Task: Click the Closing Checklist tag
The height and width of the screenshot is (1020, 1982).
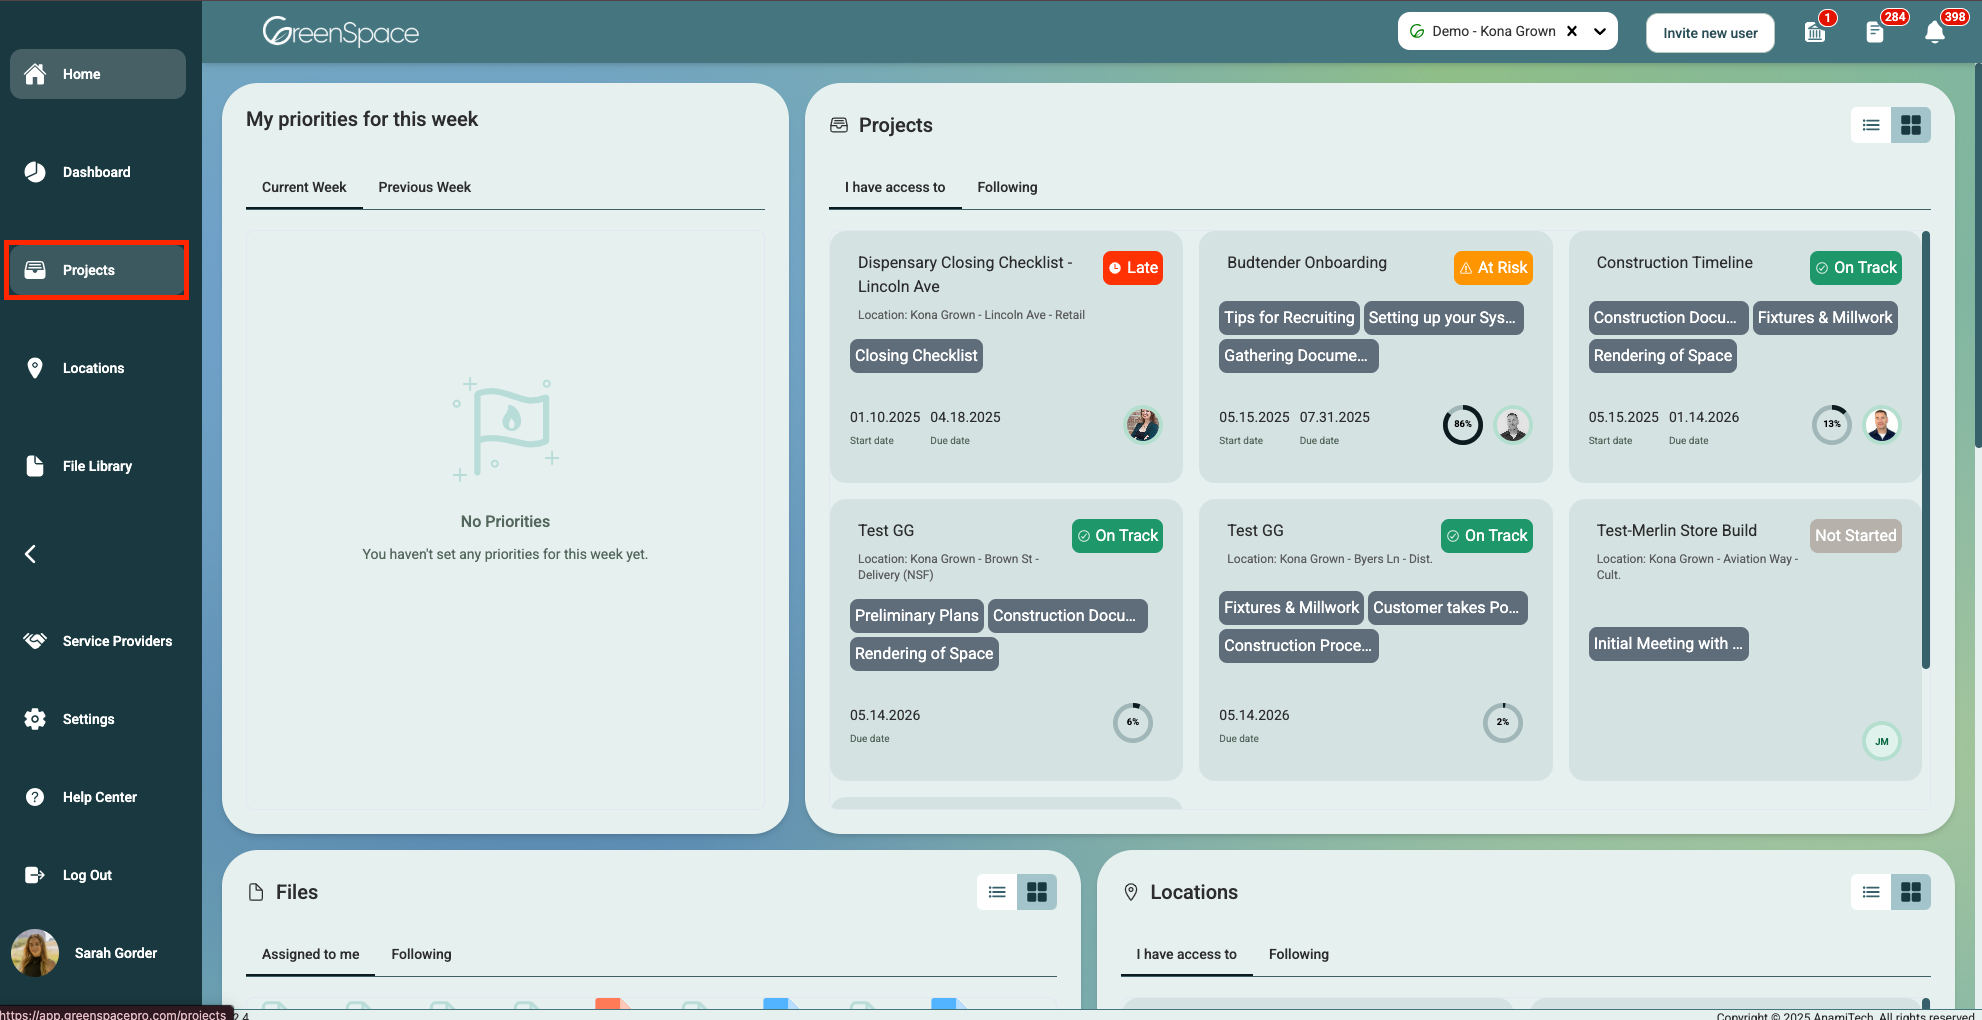Action: (x=916, y=356)
